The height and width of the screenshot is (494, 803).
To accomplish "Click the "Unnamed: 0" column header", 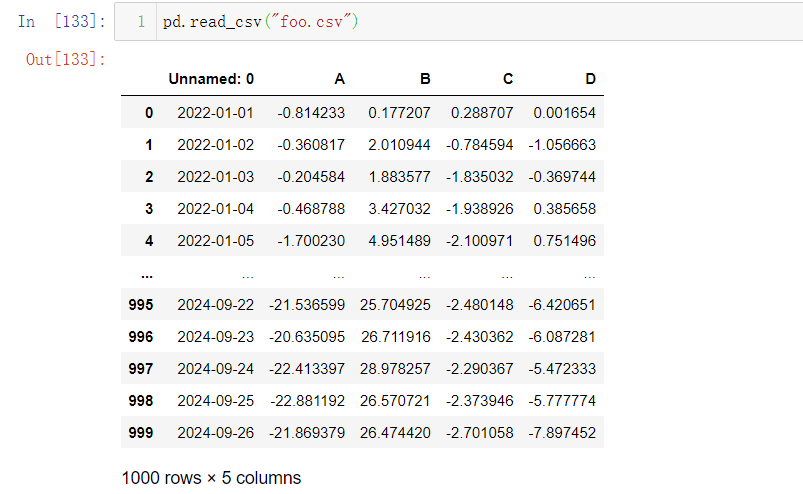I will (x=211, y=79).
